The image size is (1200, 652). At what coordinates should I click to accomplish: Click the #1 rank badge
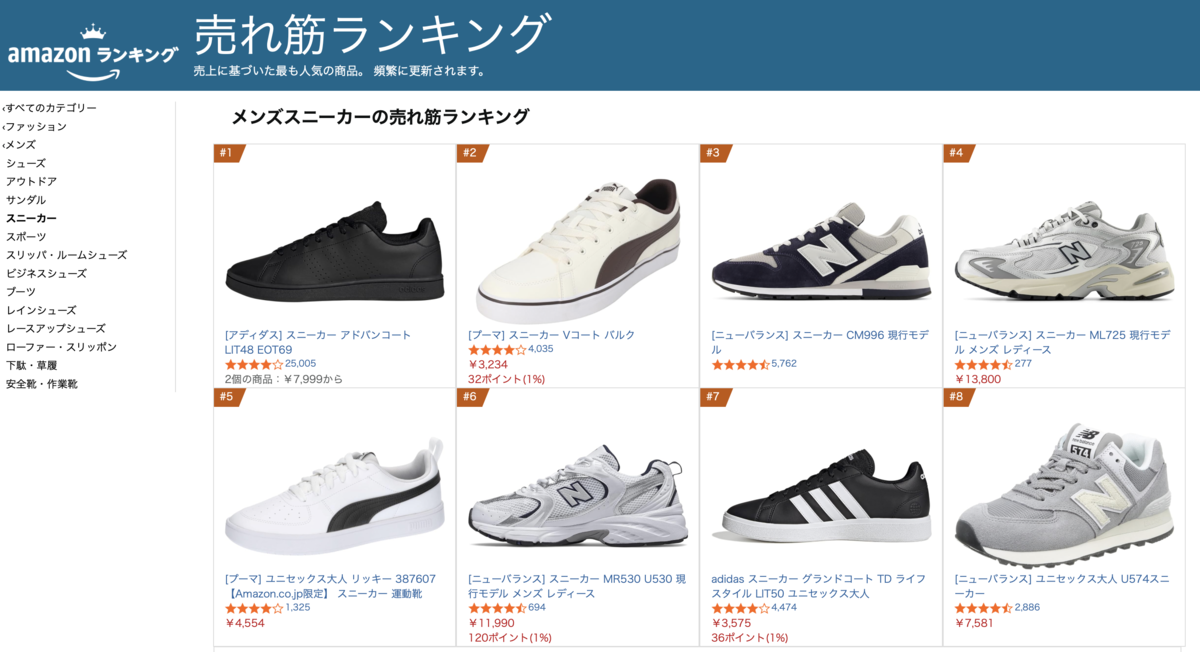[x=227, y=153]
